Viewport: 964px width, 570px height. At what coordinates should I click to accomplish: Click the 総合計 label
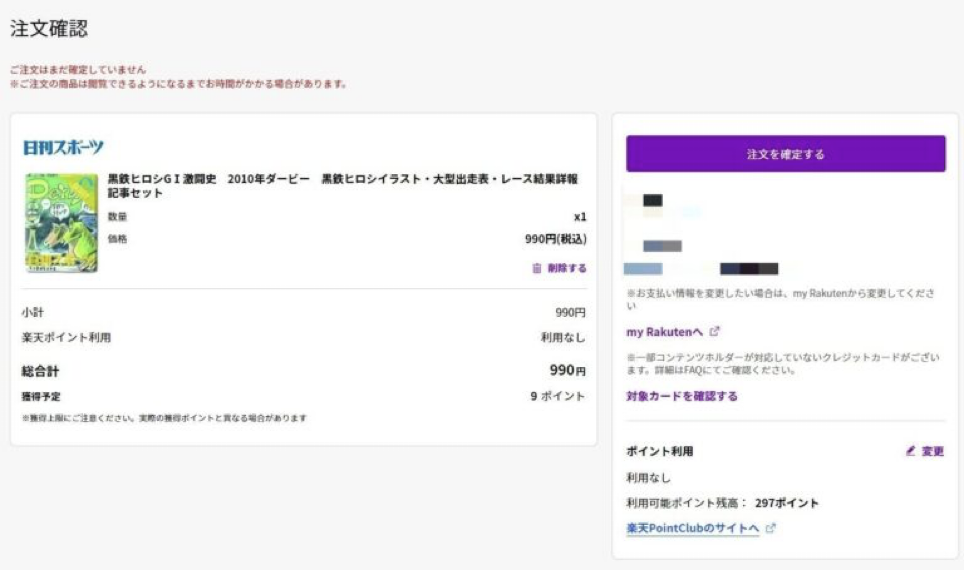40,371
